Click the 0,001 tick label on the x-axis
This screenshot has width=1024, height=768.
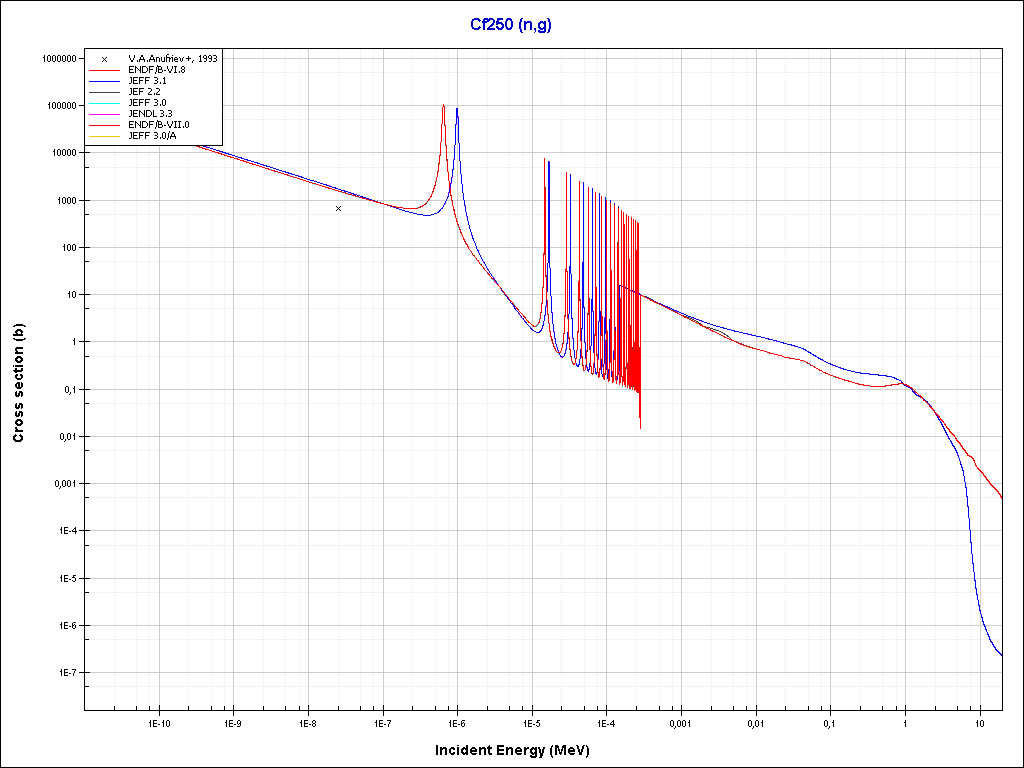pyautogui.click(x=680, y=722)
